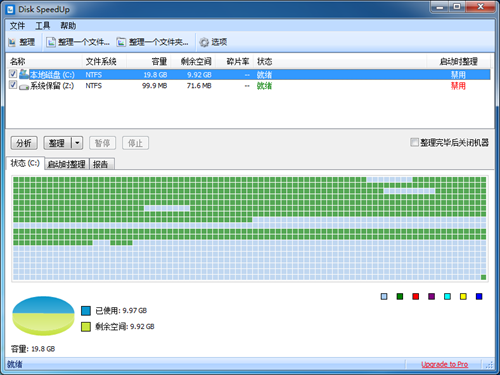The image size is (500, 375).
Task: Open the 文件 menu
Action: (x=17, y=26)
